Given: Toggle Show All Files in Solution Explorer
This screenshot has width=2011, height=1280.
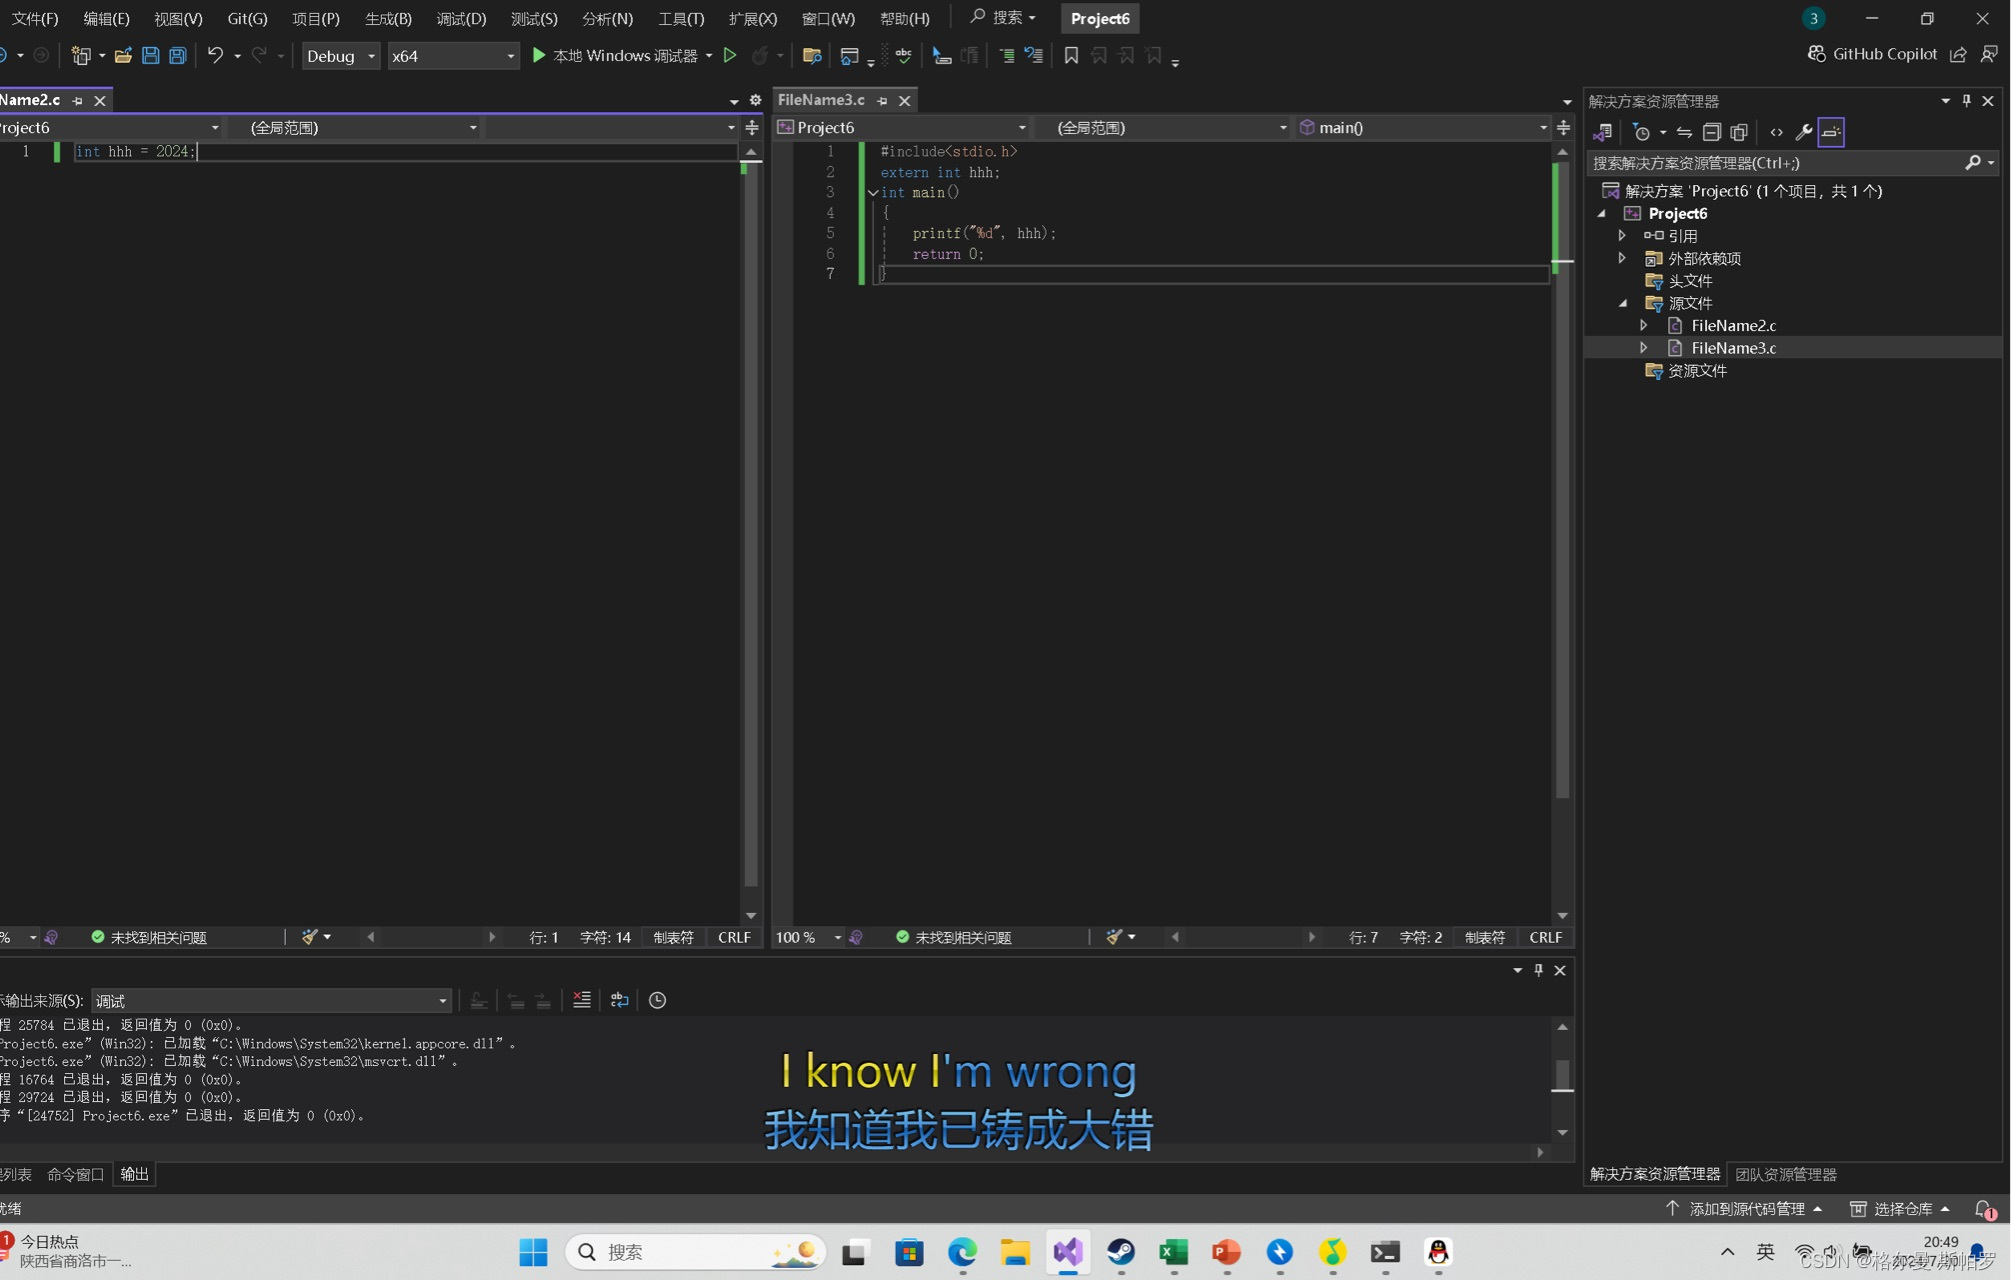Looking at the screenshot, I should point(1739,132).
